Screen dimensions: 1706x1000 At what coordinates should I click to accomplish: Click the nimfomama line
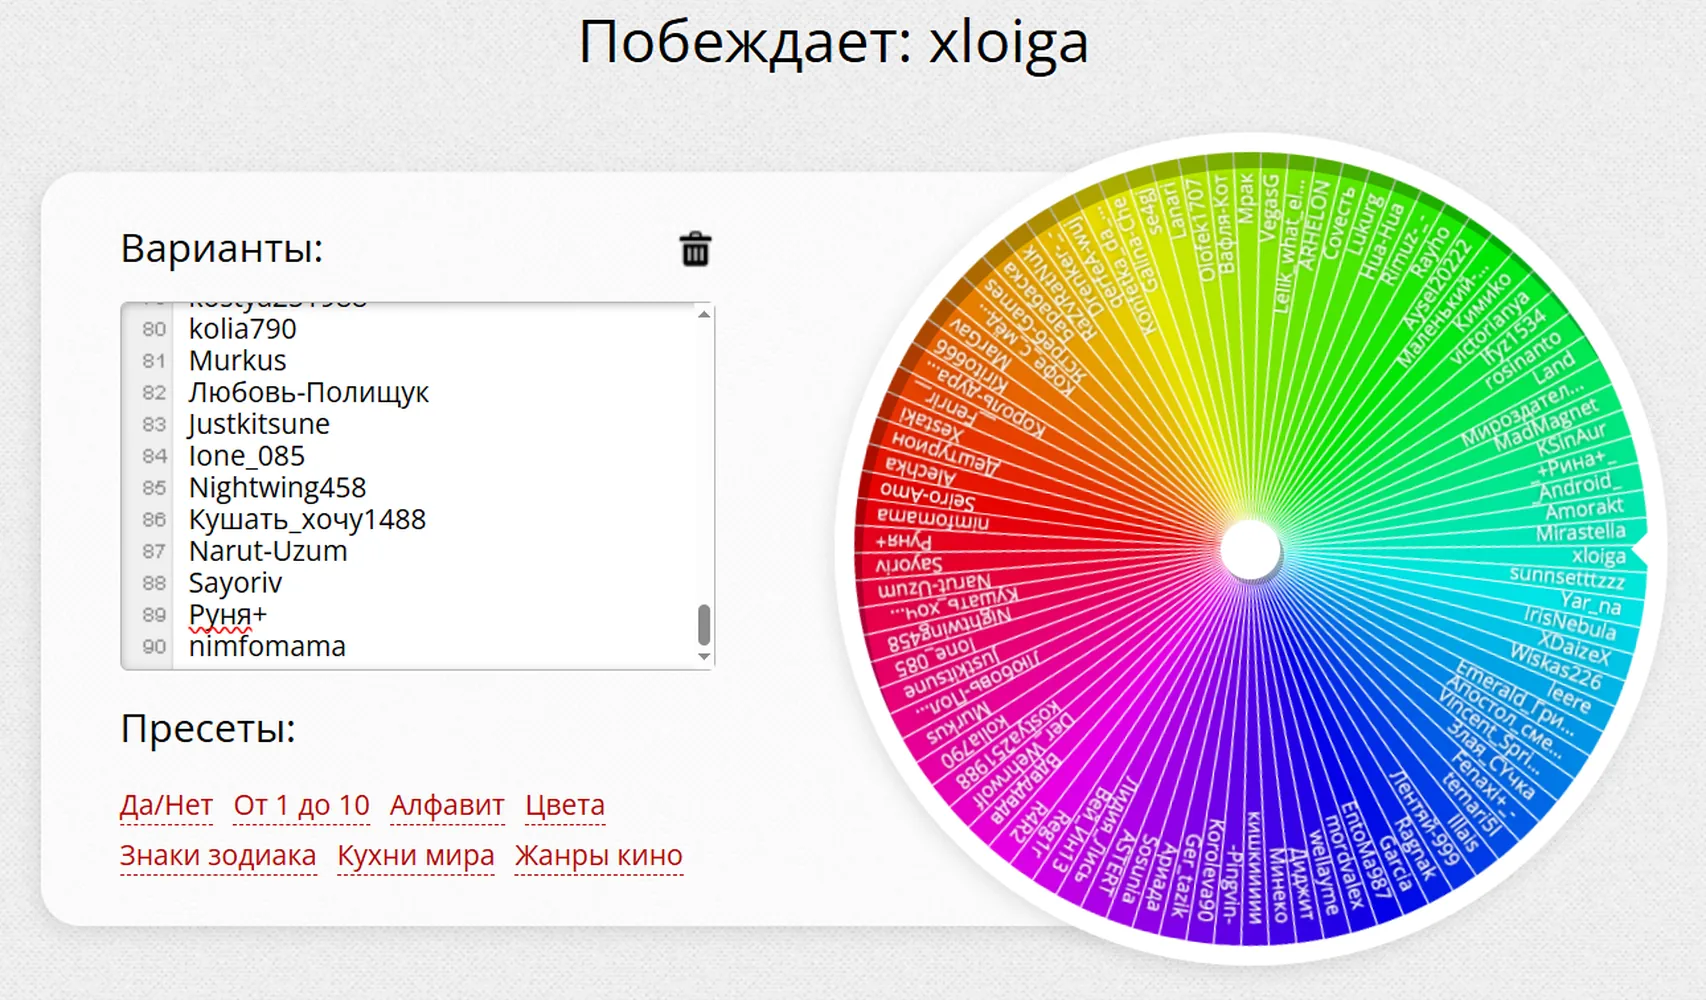point(267,647)
